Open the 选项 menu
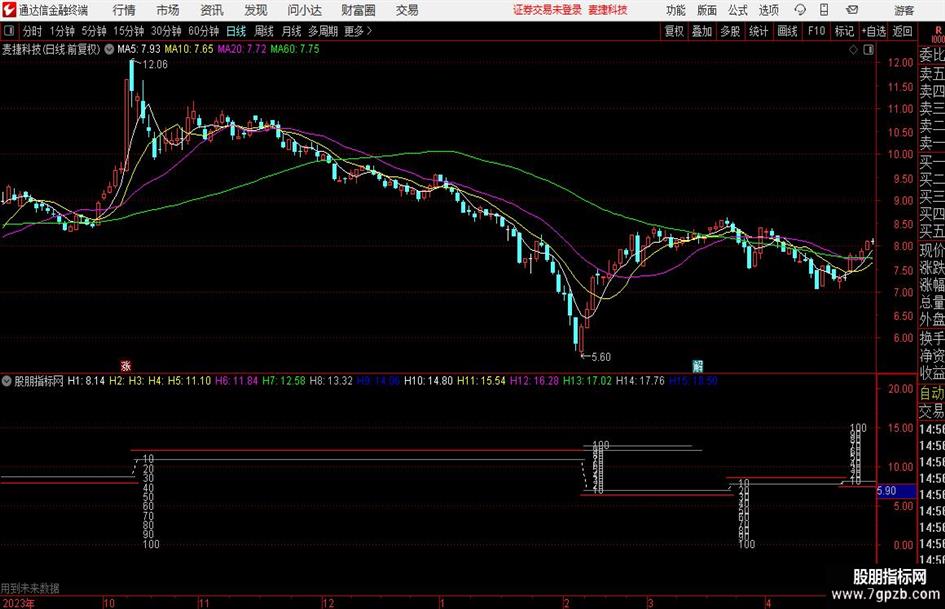The image size is (945, 609). click(768, 10)
